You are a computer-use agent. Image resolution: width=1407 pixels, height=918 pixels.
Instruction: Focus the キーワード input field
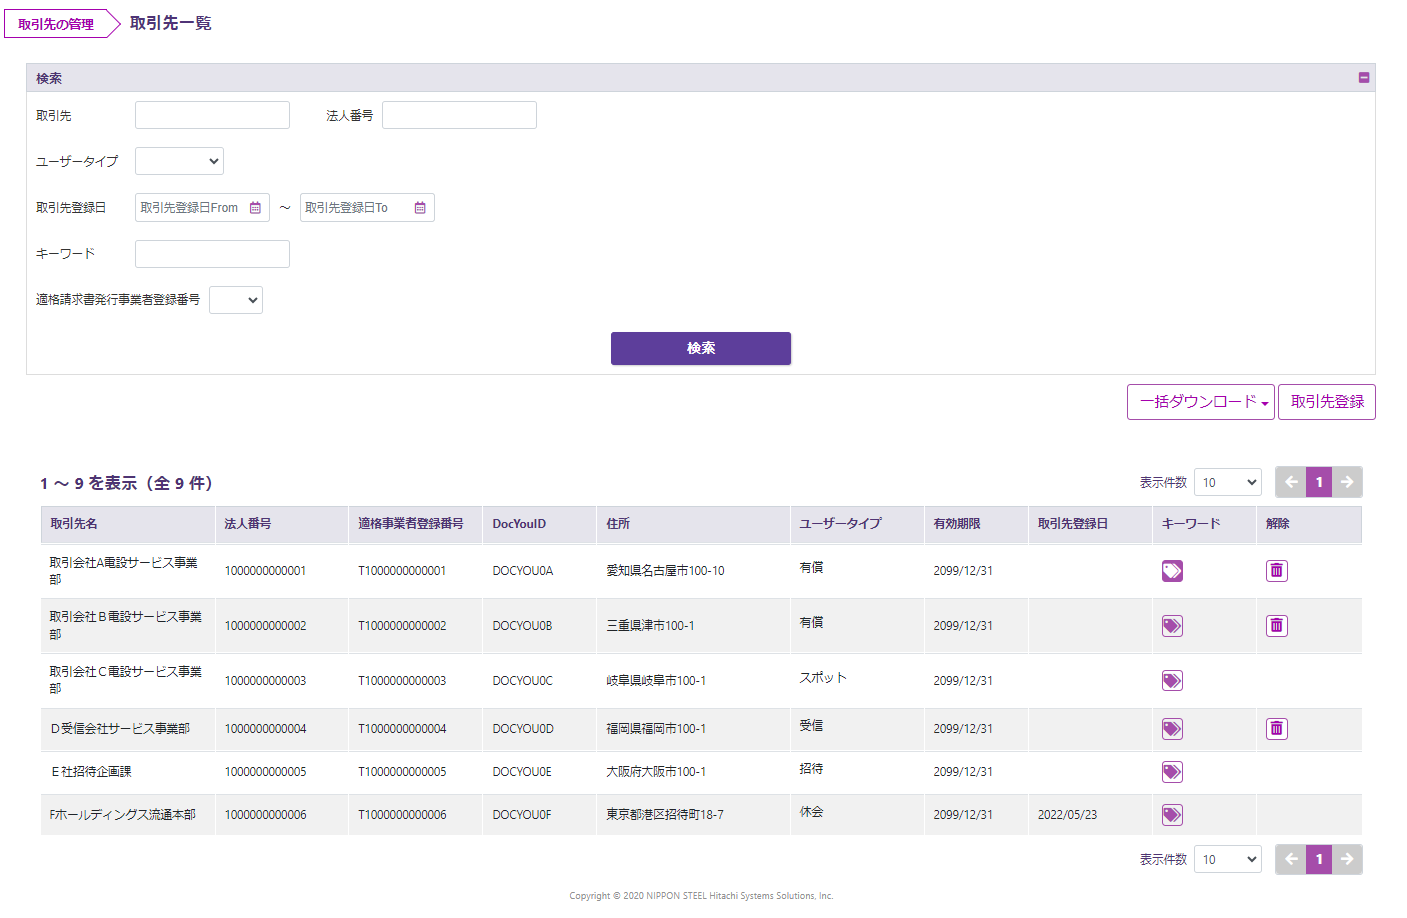pos(212,254)
